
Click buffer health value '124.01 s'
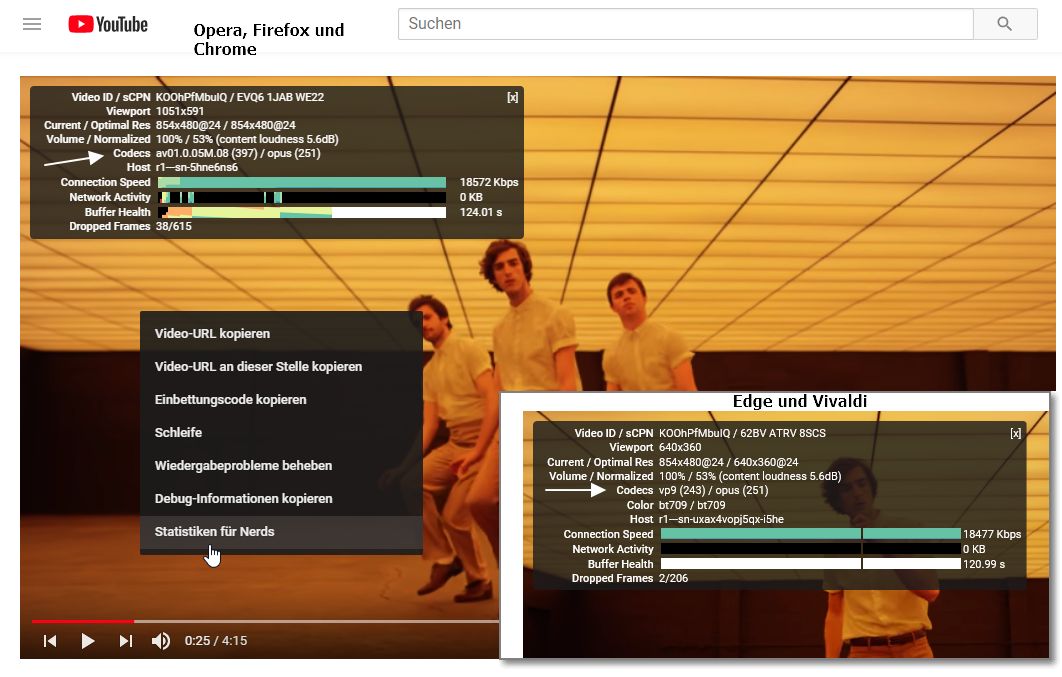coord(481,212)
